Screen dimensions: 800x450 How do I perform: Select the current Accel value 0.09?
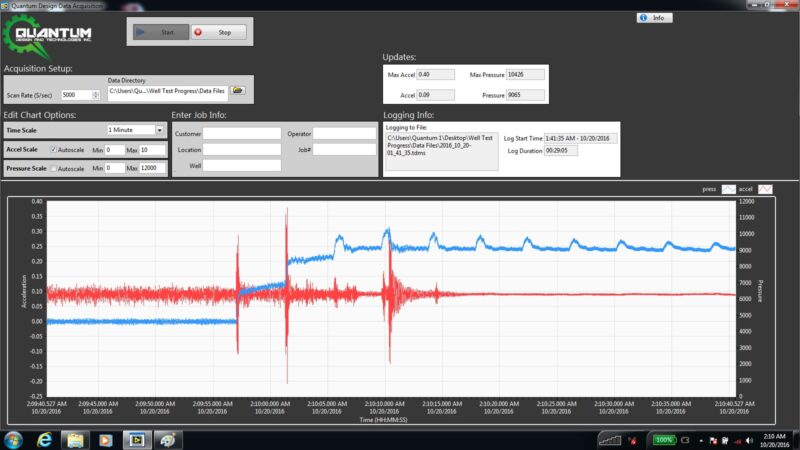pyautogui.click(x=435, y=95)
